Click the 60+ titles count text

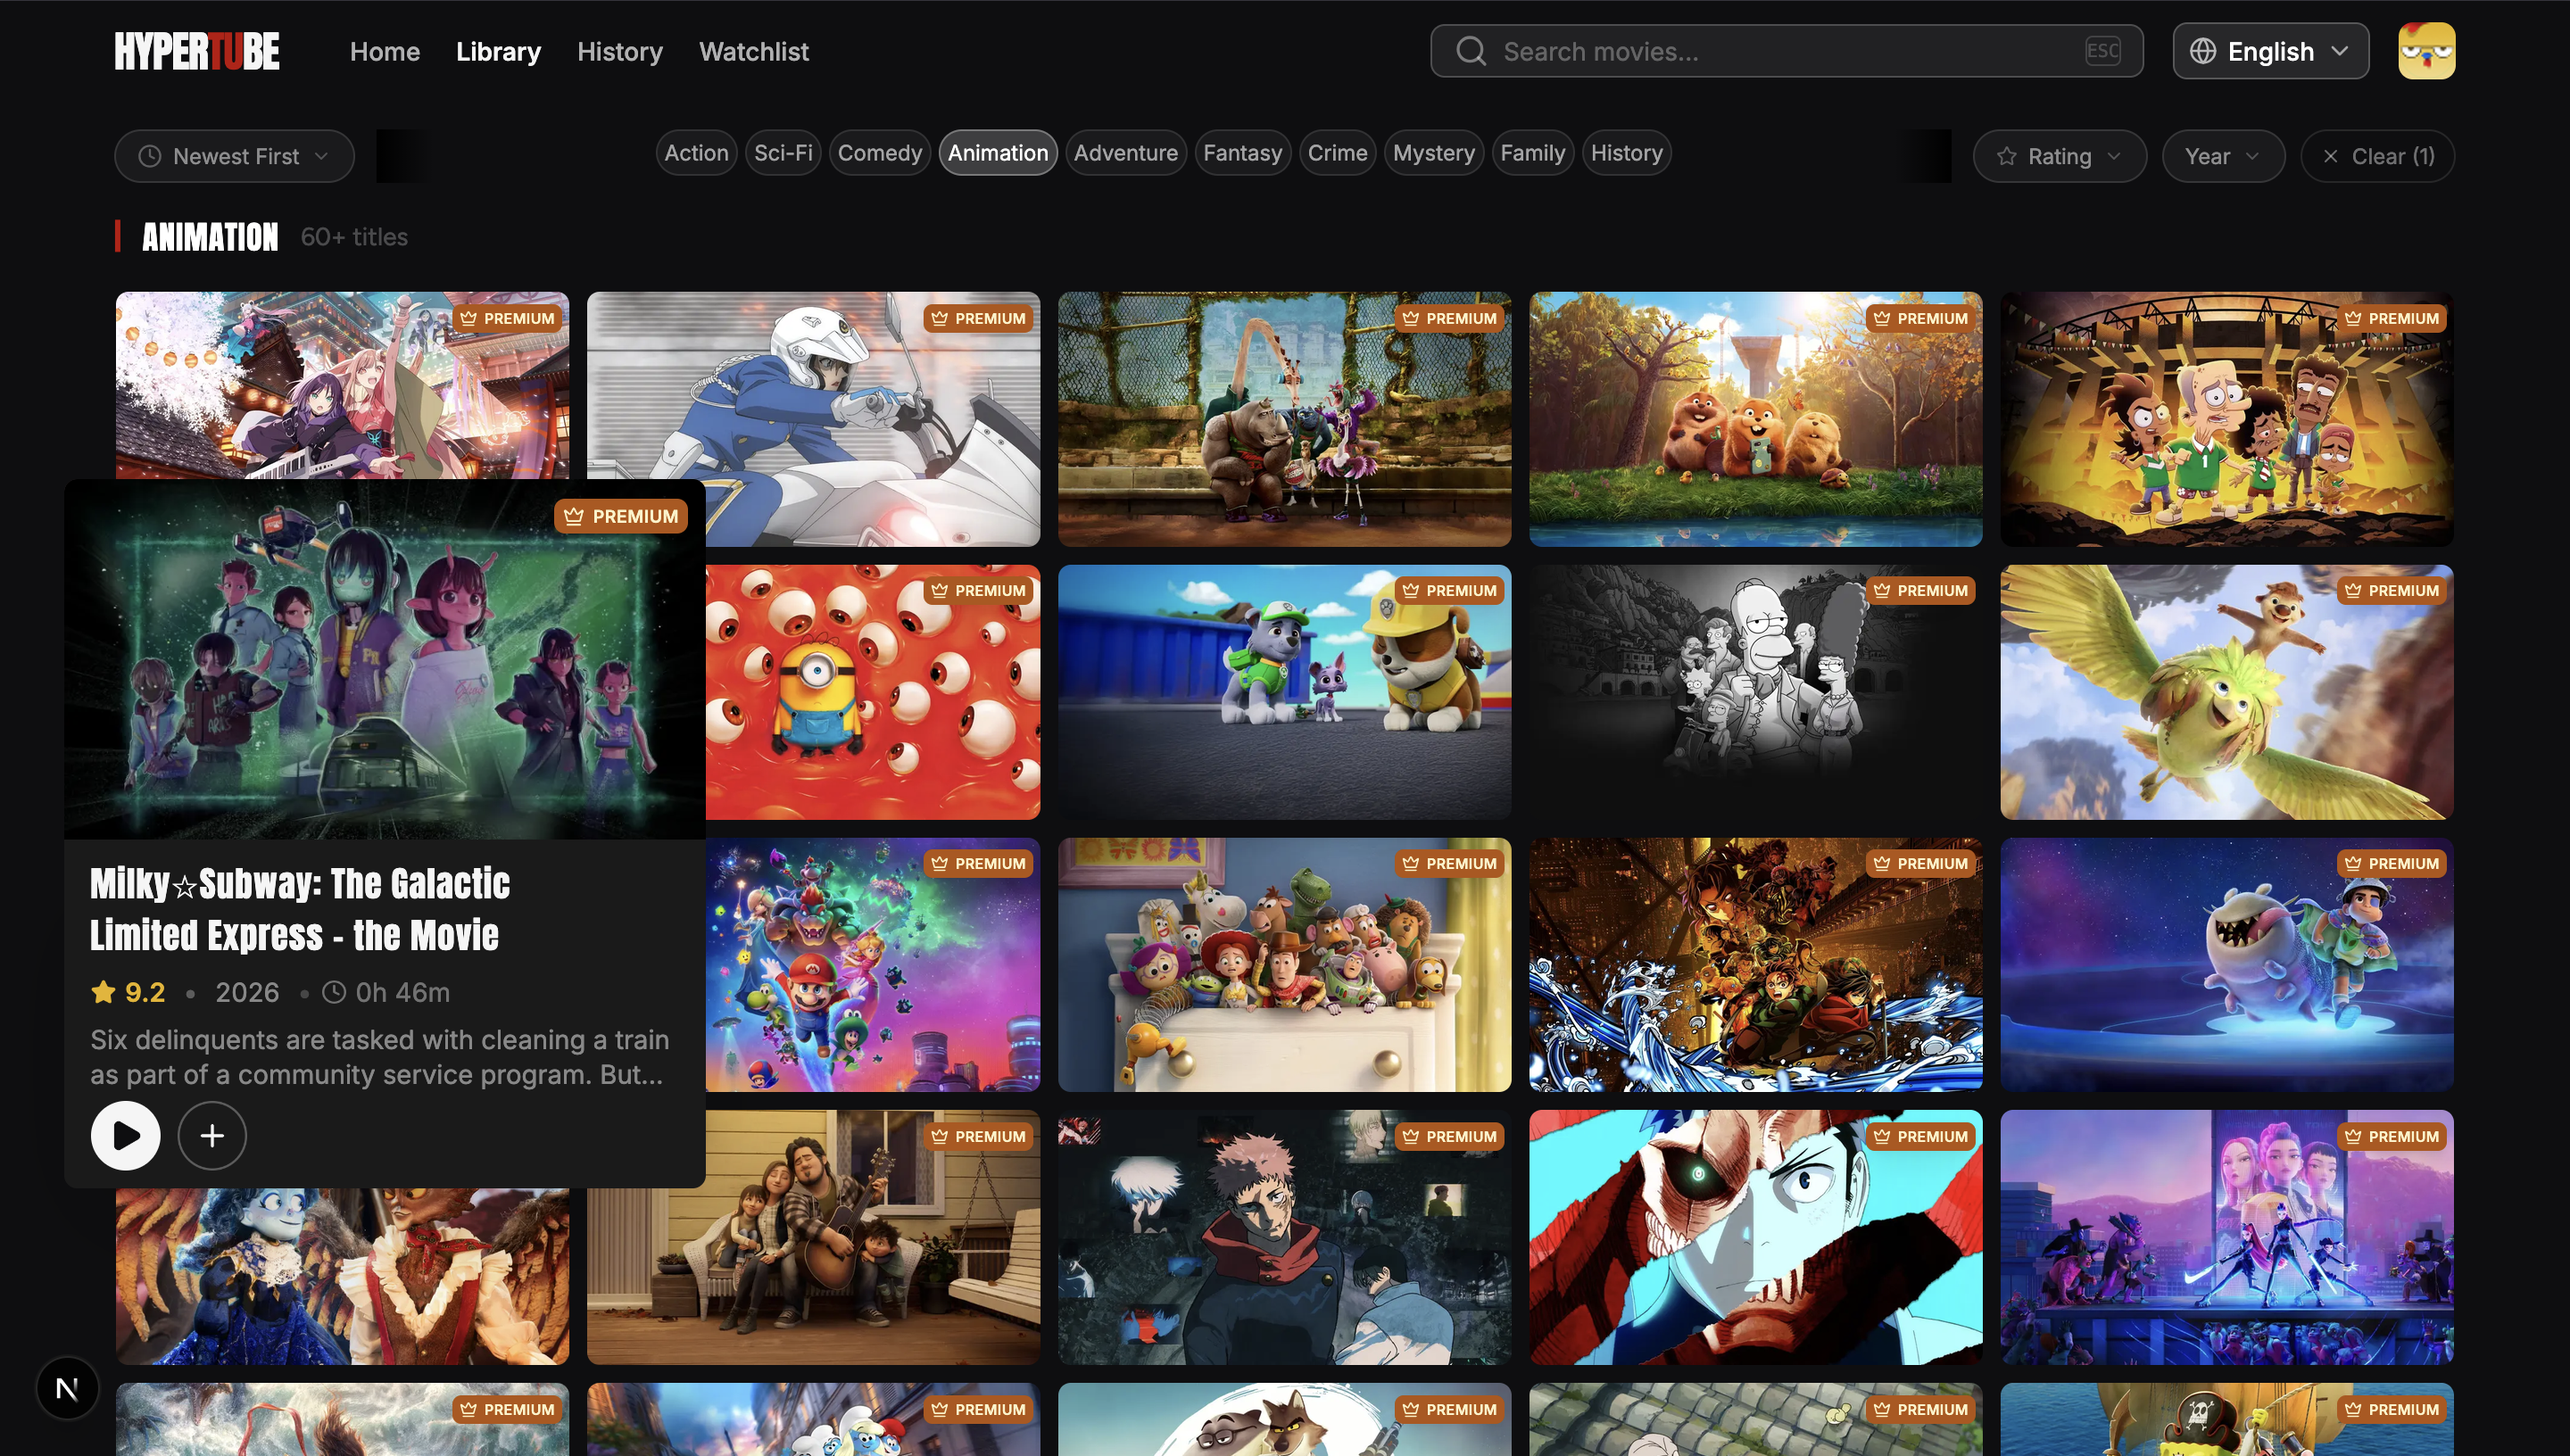click(354, 237)
